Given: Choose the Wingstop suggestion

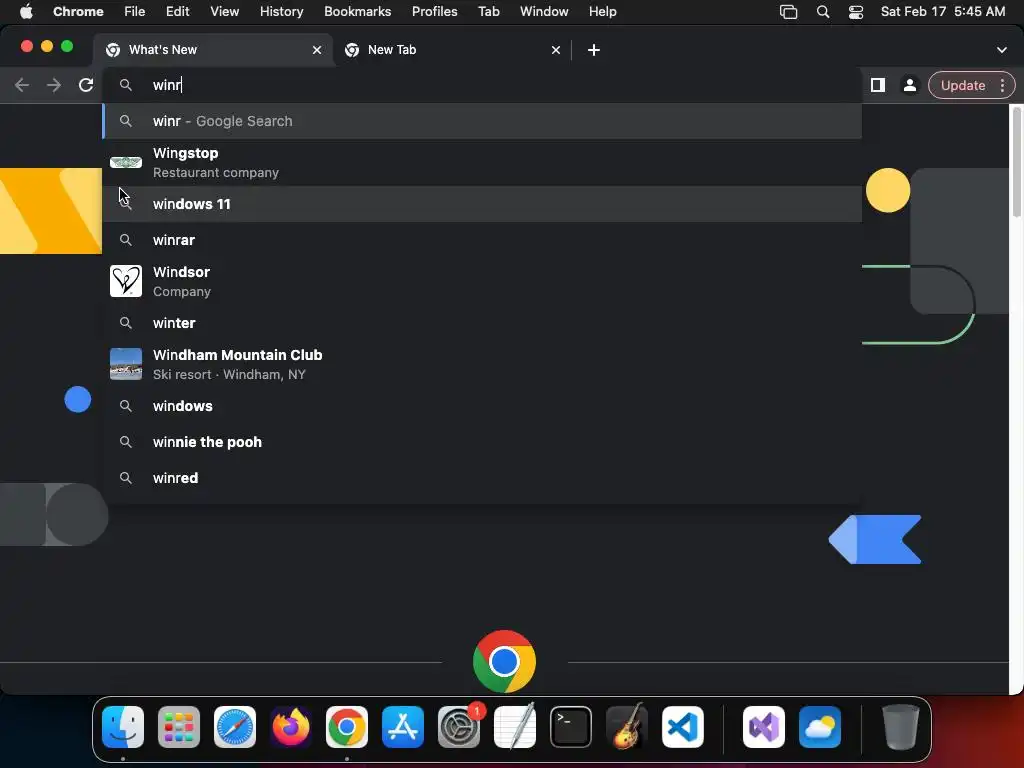Looking at the screenshot, I should coord(482,163).
